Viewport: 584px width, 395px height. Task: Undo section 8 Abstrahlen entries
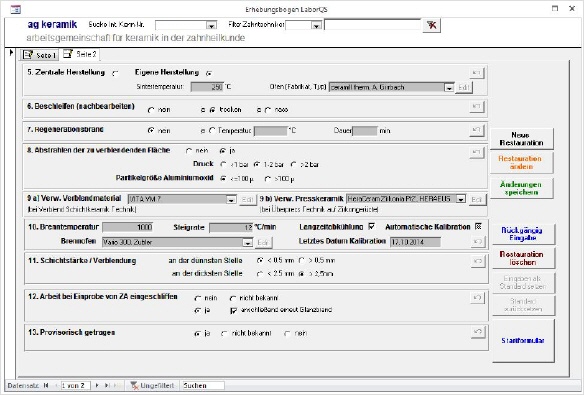coord(476,152)
